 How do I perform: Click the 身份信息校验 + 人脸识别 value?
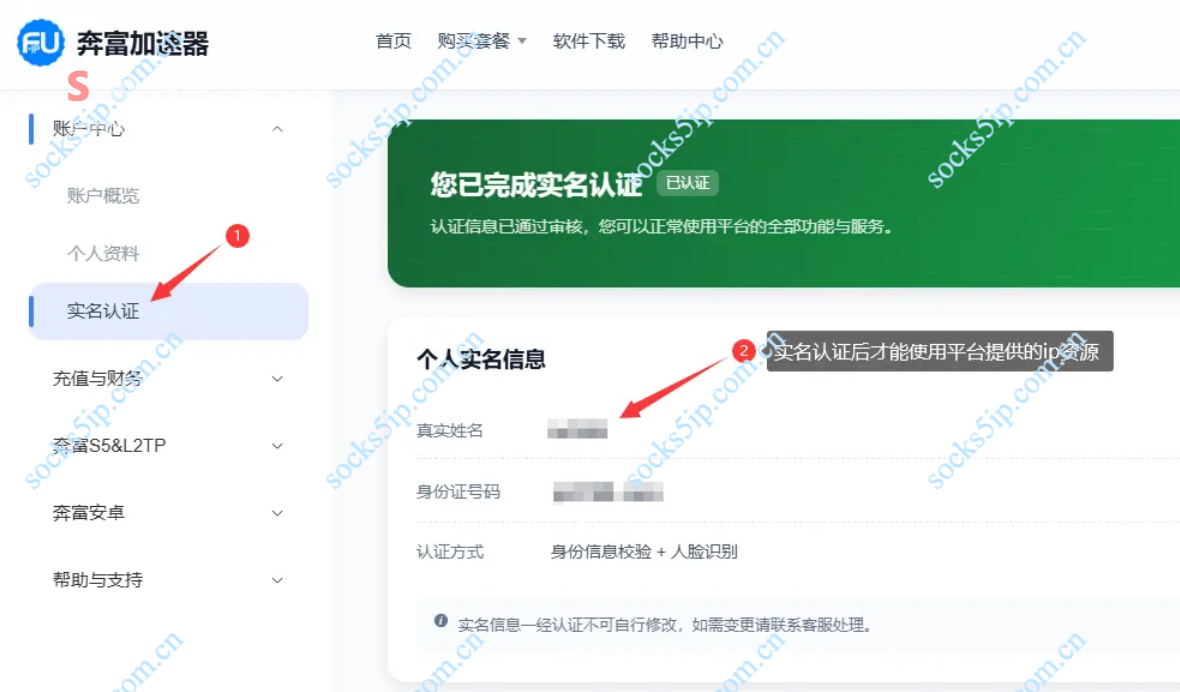644,552
